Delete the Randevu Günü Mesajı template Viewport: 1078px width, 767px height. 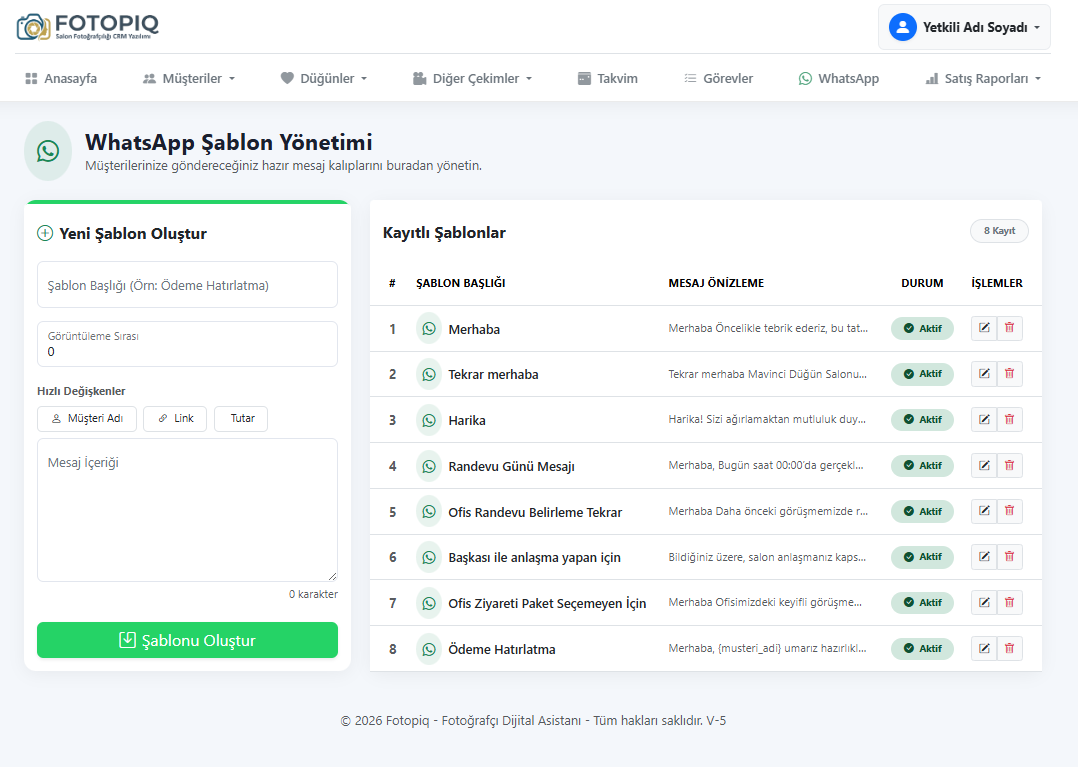tap(1009, 465)
